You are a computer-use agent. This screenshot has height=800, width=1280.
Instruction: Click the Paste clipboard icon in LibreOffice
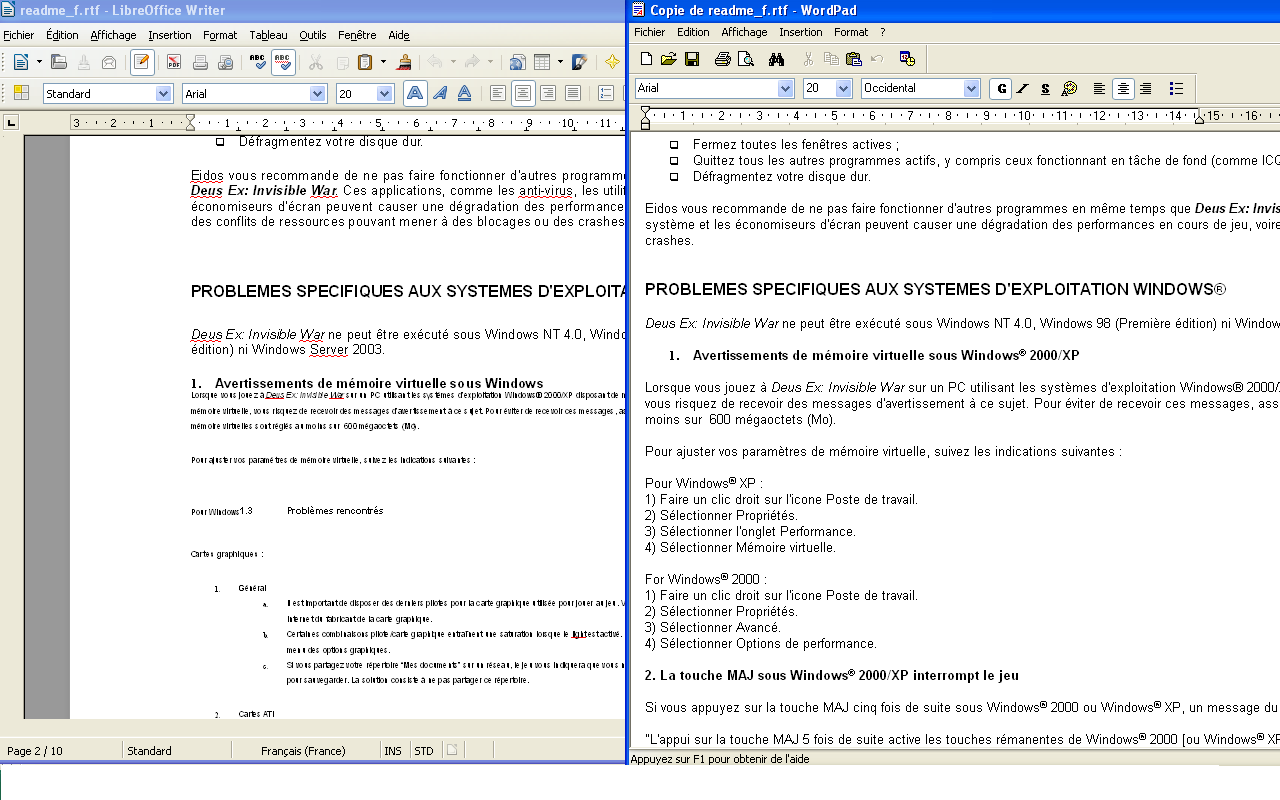point(365,62)
